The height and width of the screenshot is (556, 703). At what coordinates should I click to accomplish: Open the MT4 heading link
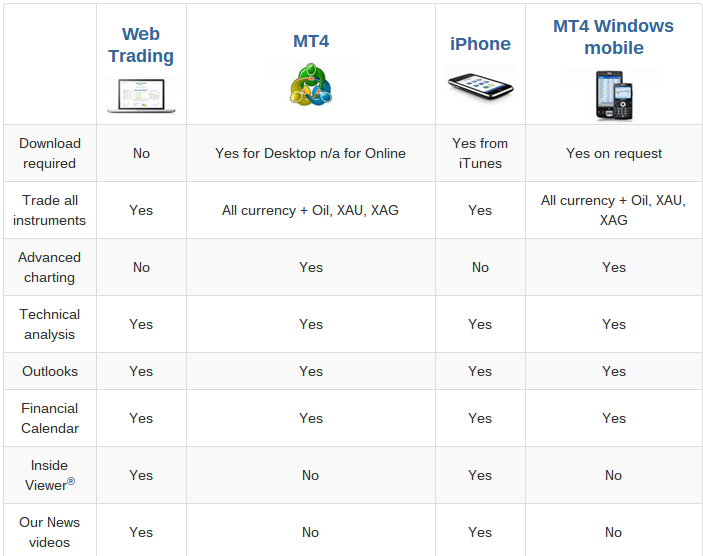(x=311, y=41)
